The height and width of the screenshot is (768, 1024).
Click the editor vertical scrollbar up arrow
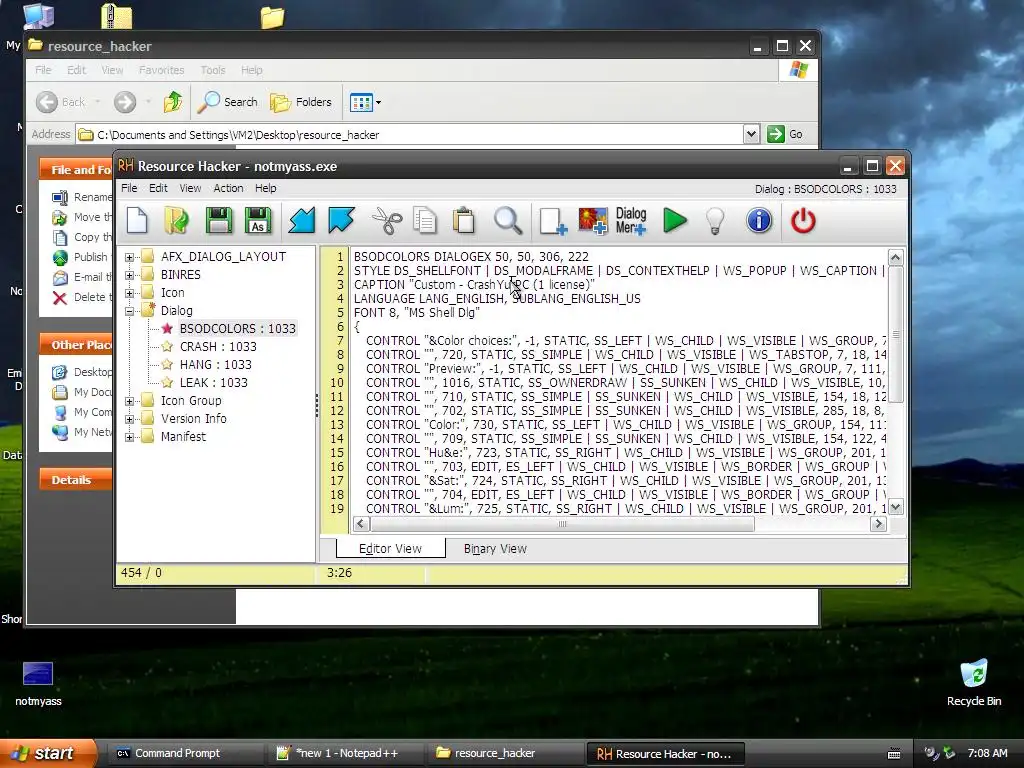pyautogui.click(x=895, y=257)
